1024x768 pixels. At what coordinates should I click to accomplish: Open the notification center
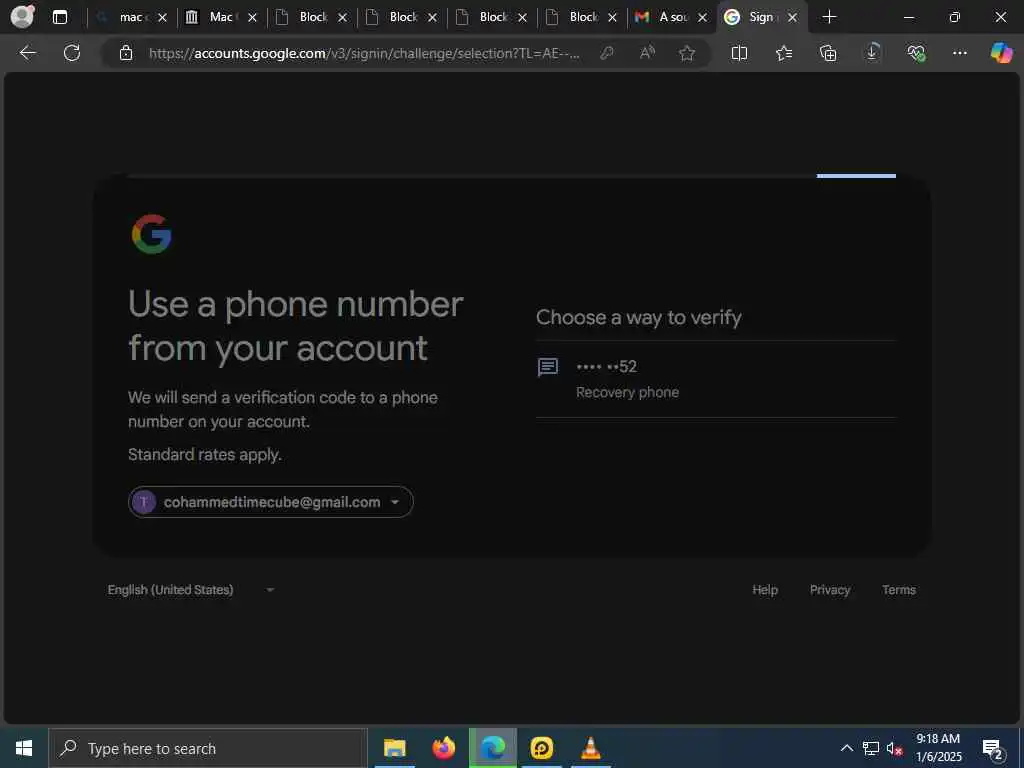(993, 749)
